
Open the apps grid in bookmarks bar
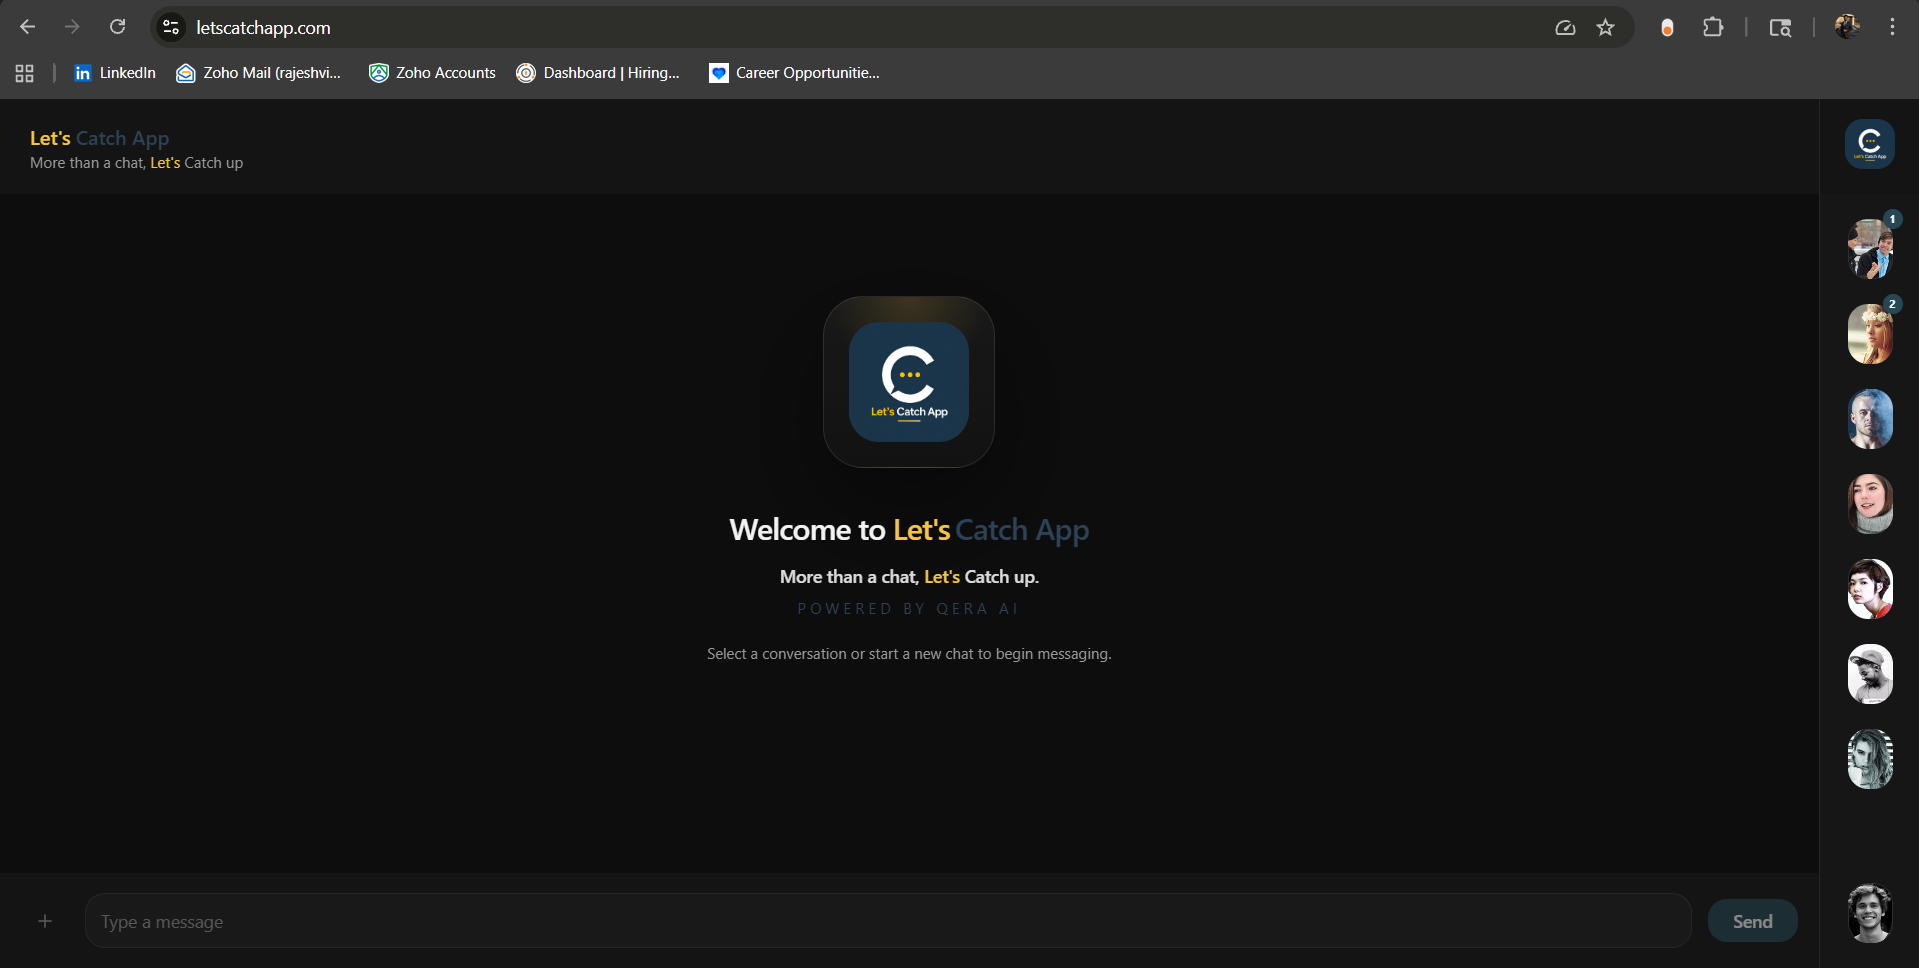pos(25,73)
